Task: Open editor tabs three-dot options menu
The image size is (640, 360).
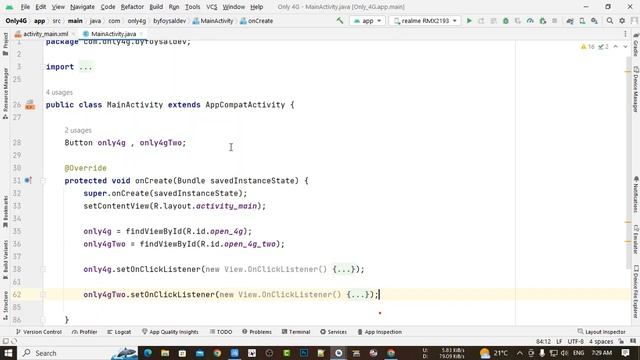Action: [x=625, y=34]
